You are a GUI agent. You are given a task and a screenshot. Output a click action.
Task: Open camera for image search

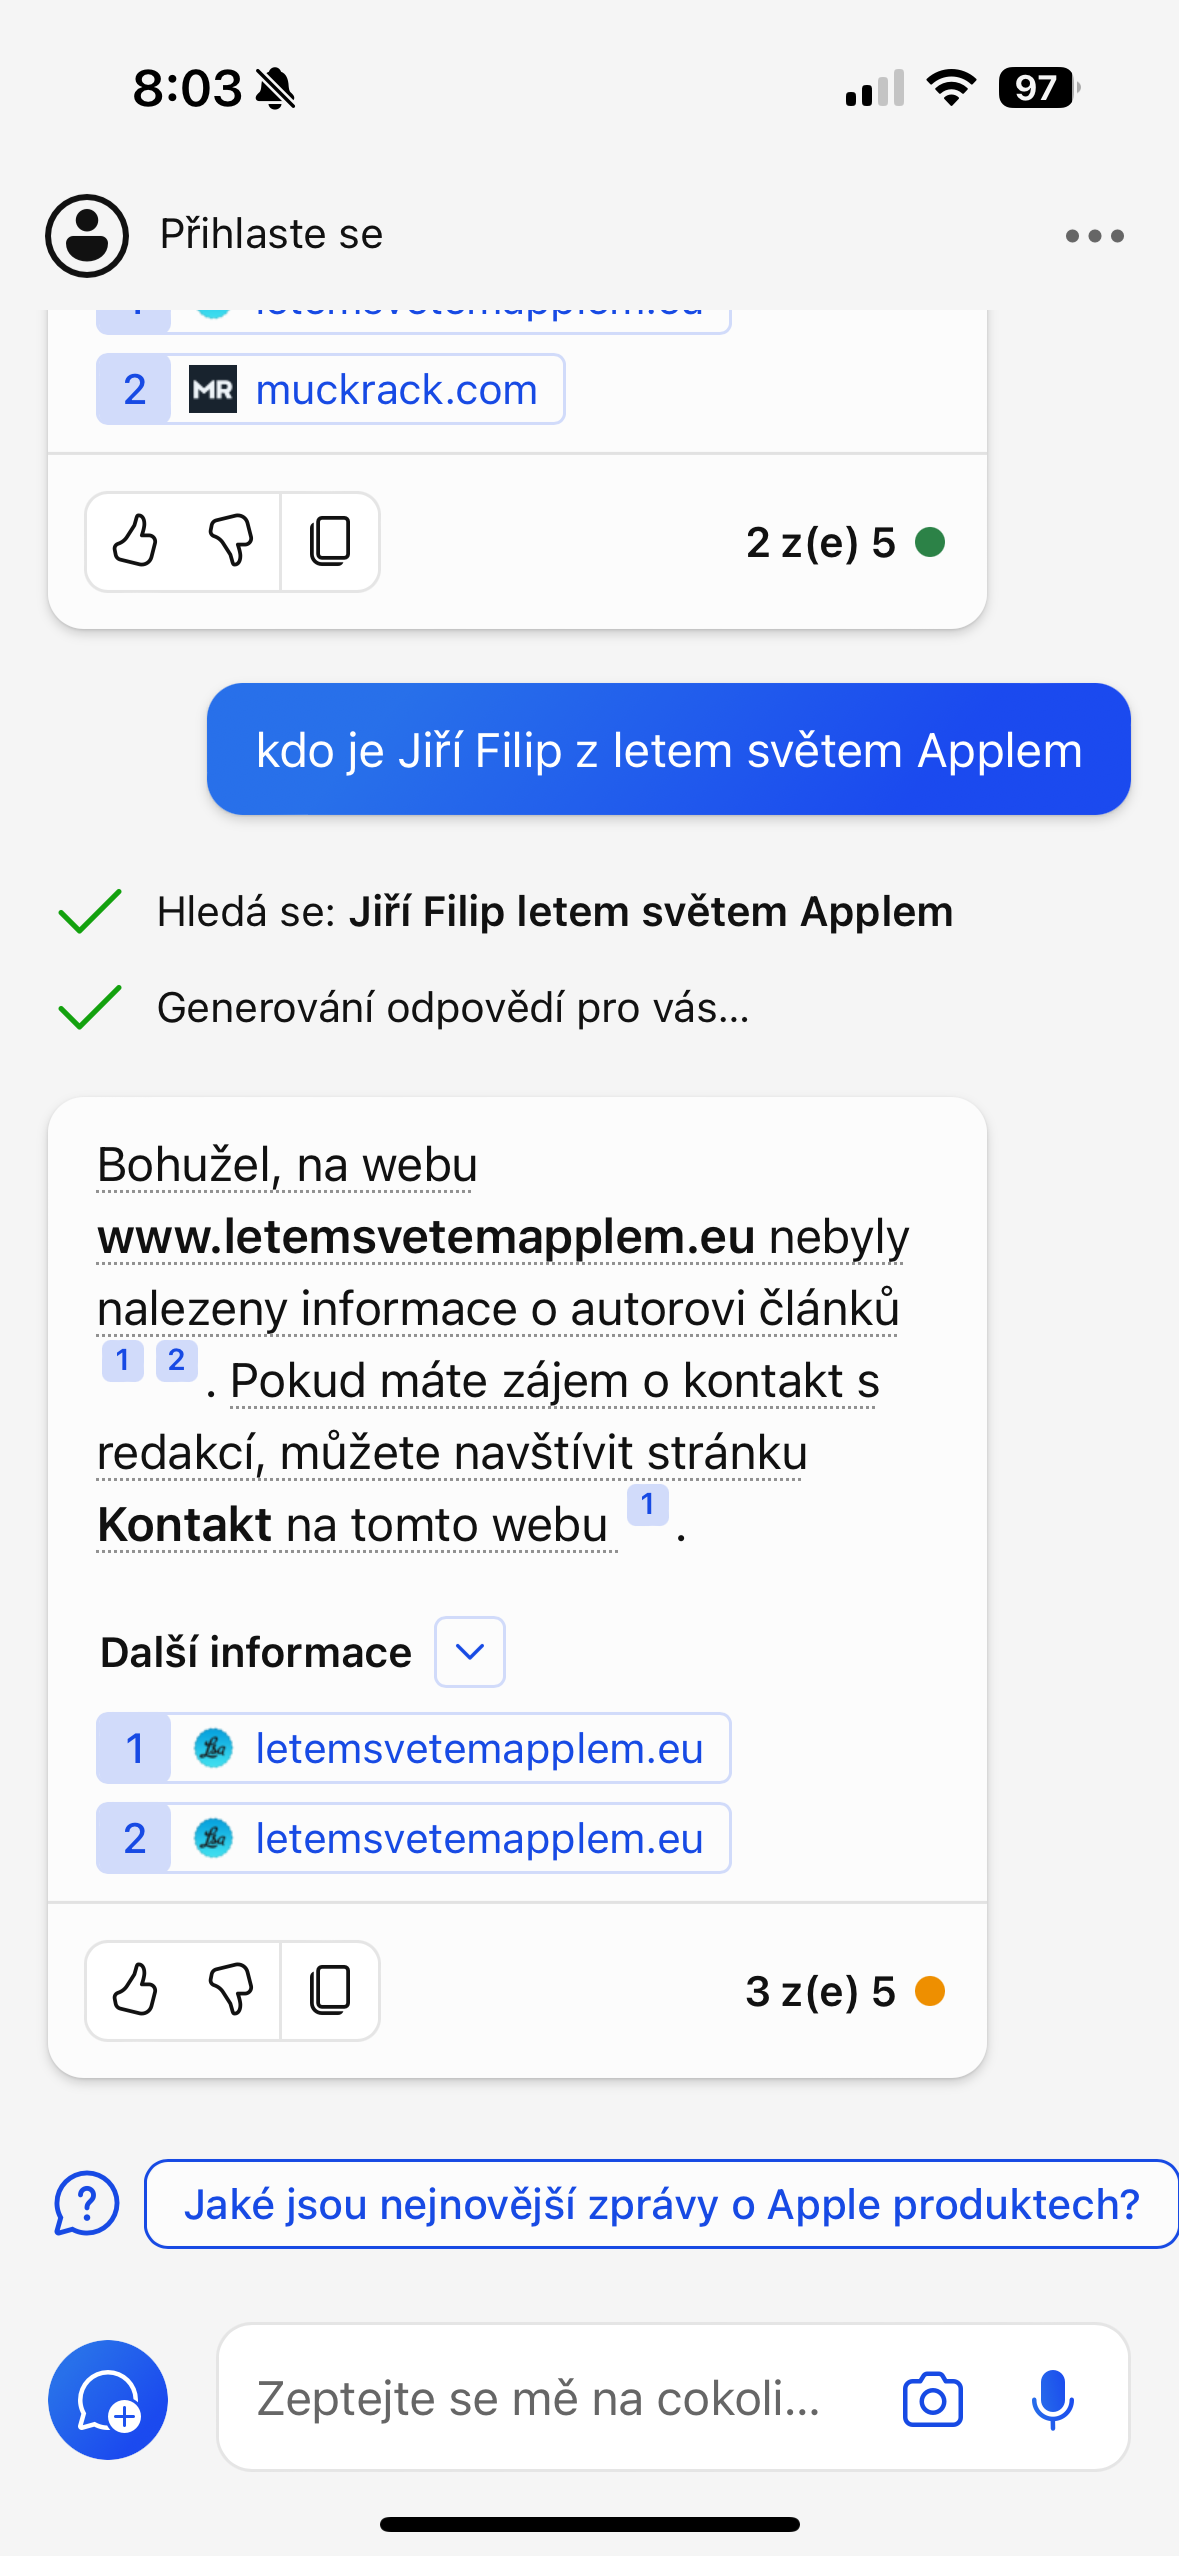[x=932, y=2399]
